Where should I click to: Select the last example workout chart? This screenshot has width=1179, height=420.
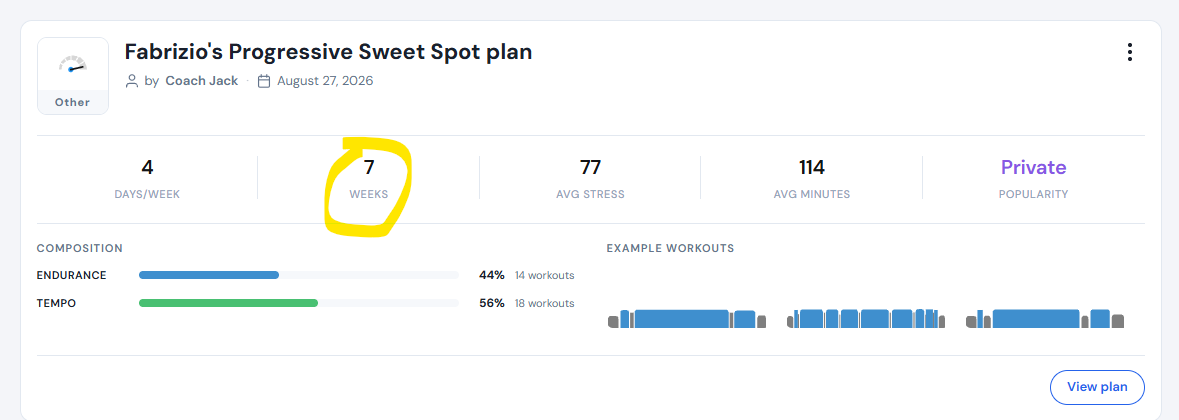[x=1045, y=319]
